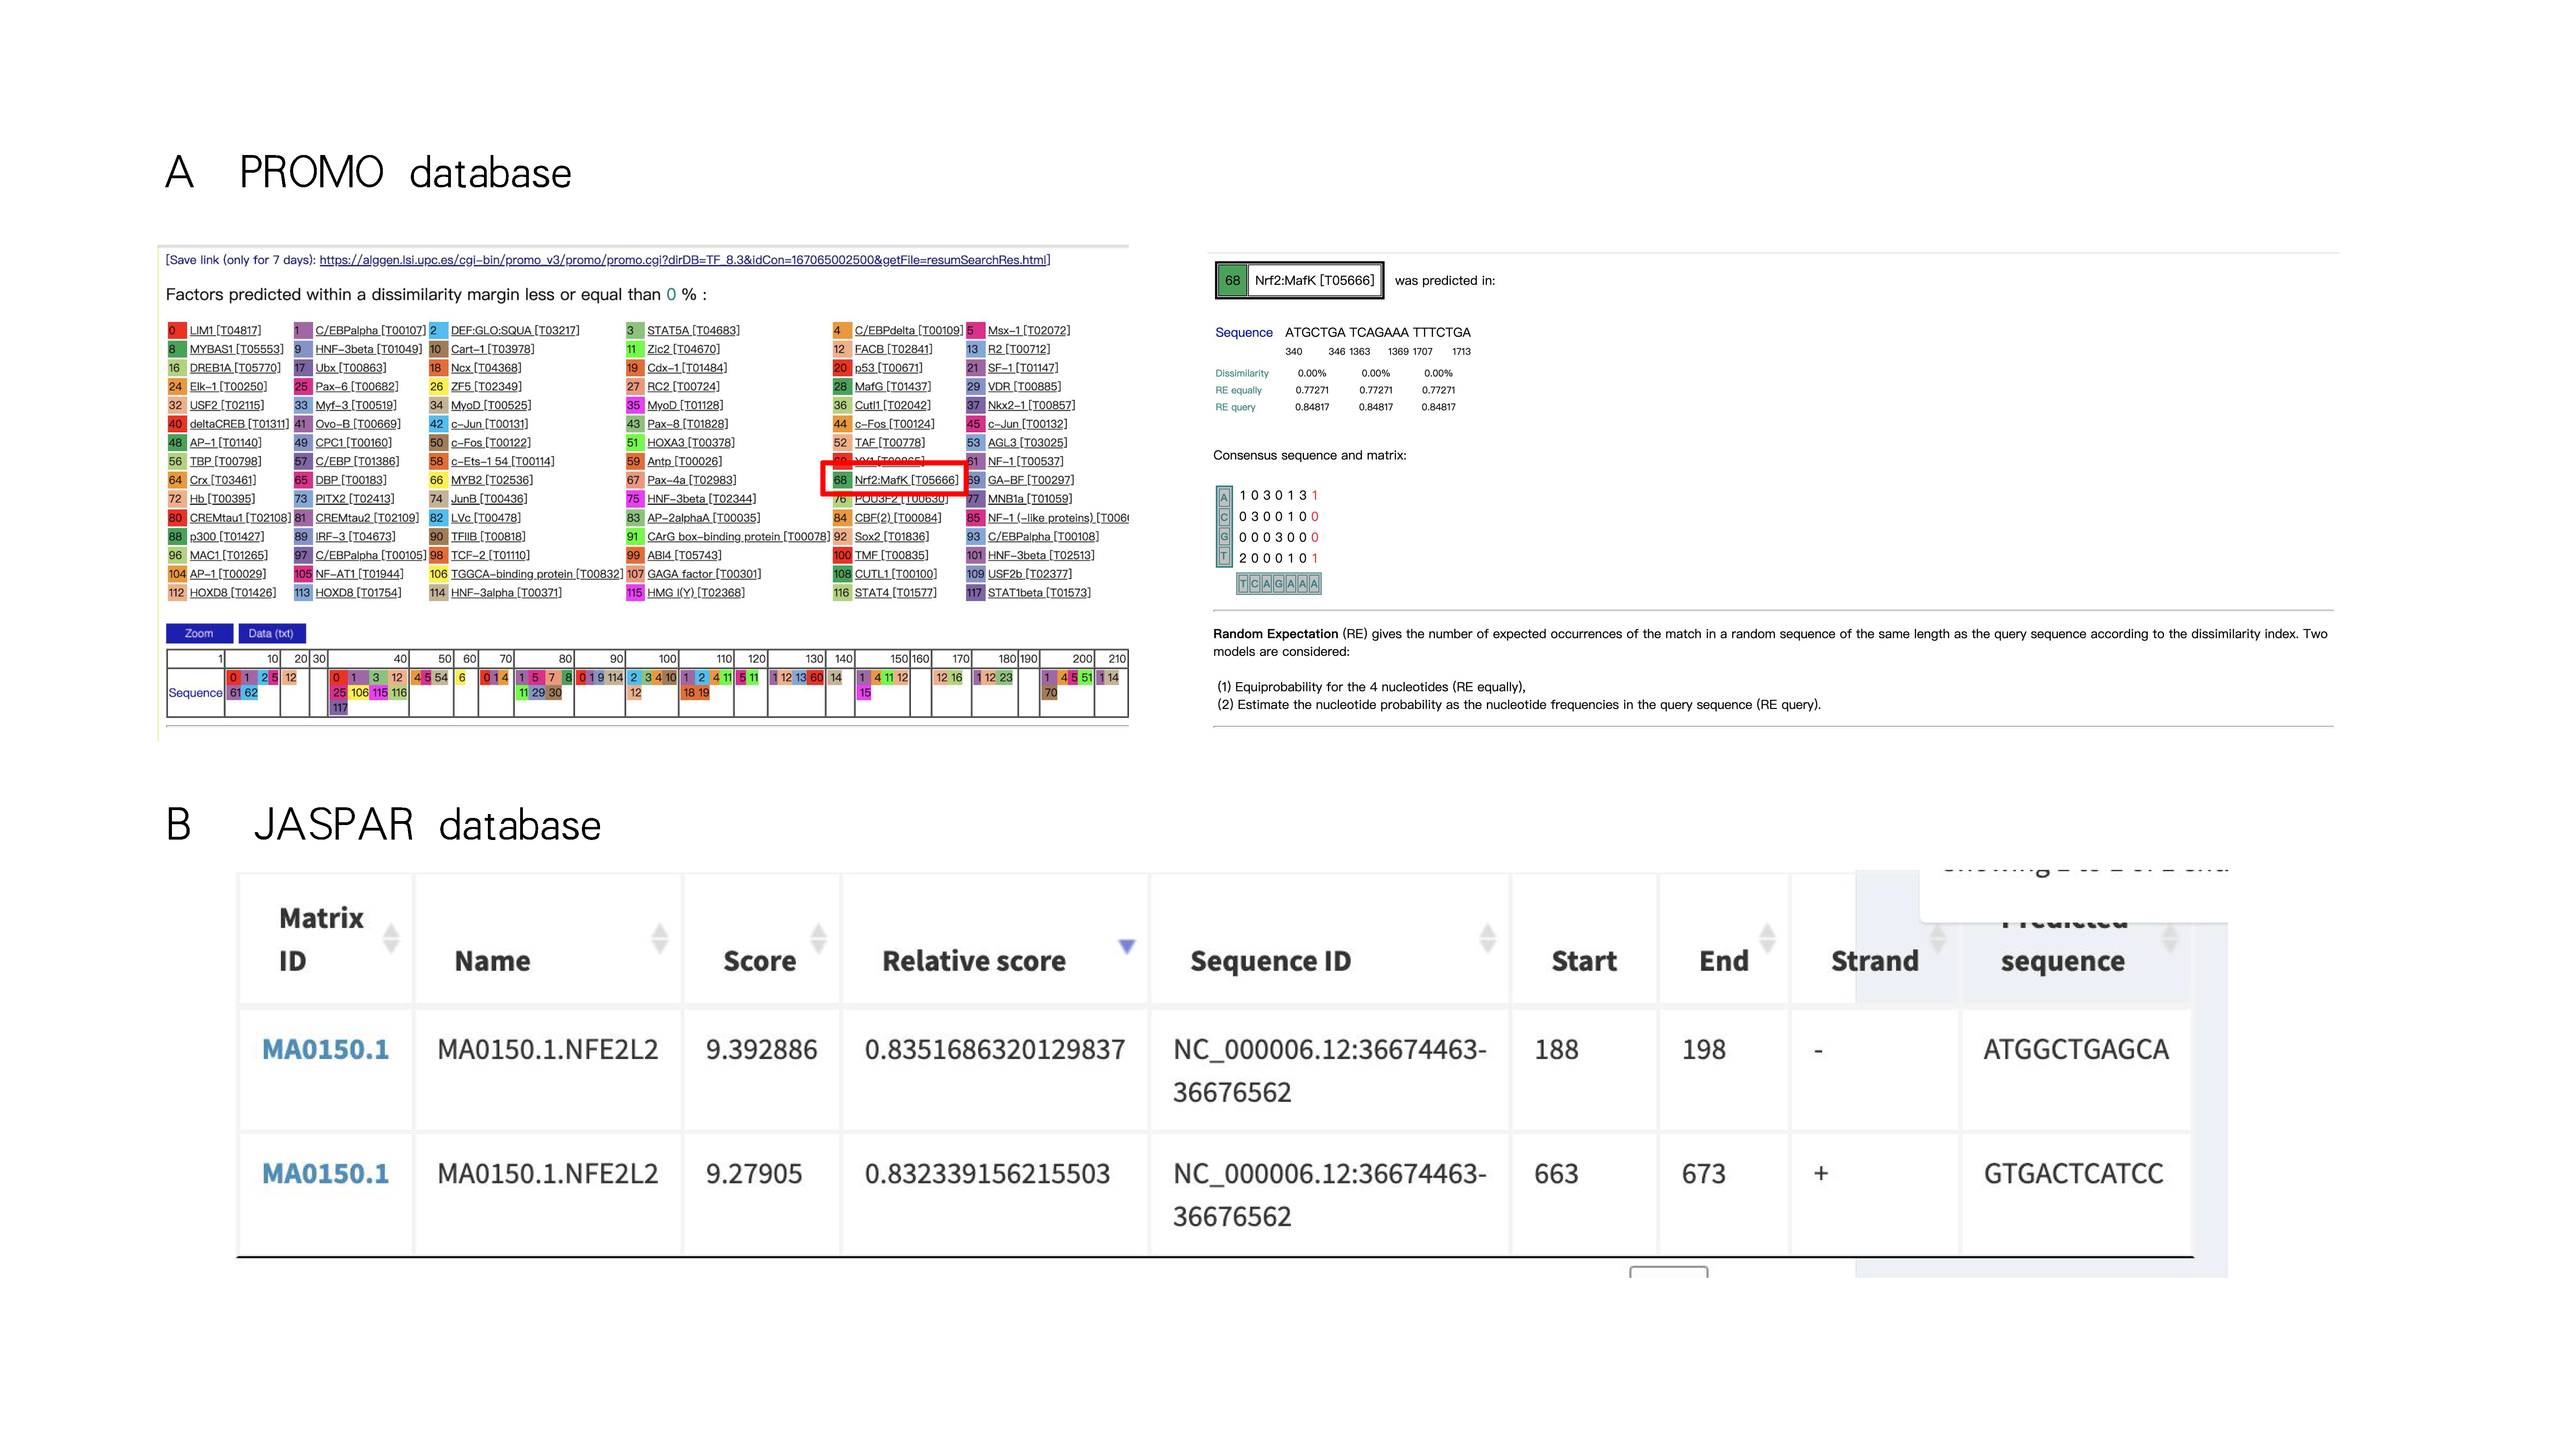Open GAGA factor [T00301] link
The image size is (2576, 1449).
(x=704, y=574)
